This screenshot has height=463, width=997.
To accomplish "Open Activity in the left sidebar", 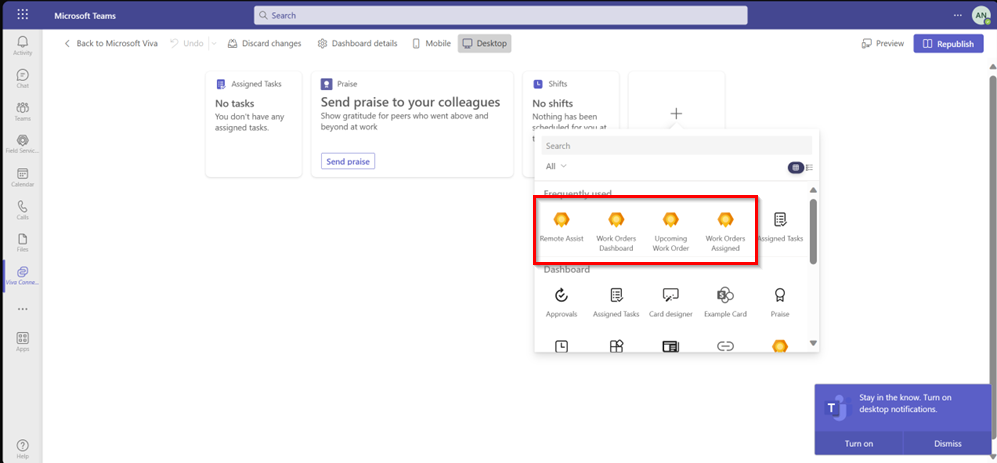I will click(22, 46).
